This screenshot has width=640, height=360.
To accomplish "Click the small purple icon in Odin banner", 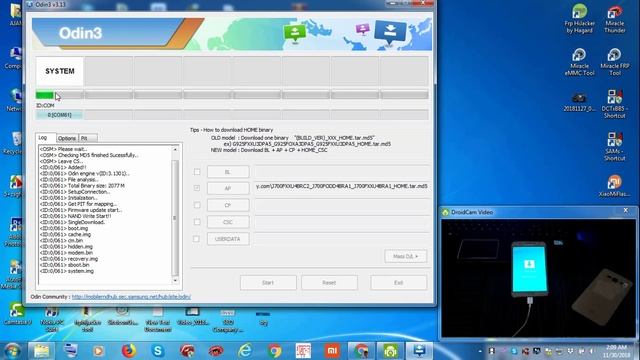I will 362,29.
